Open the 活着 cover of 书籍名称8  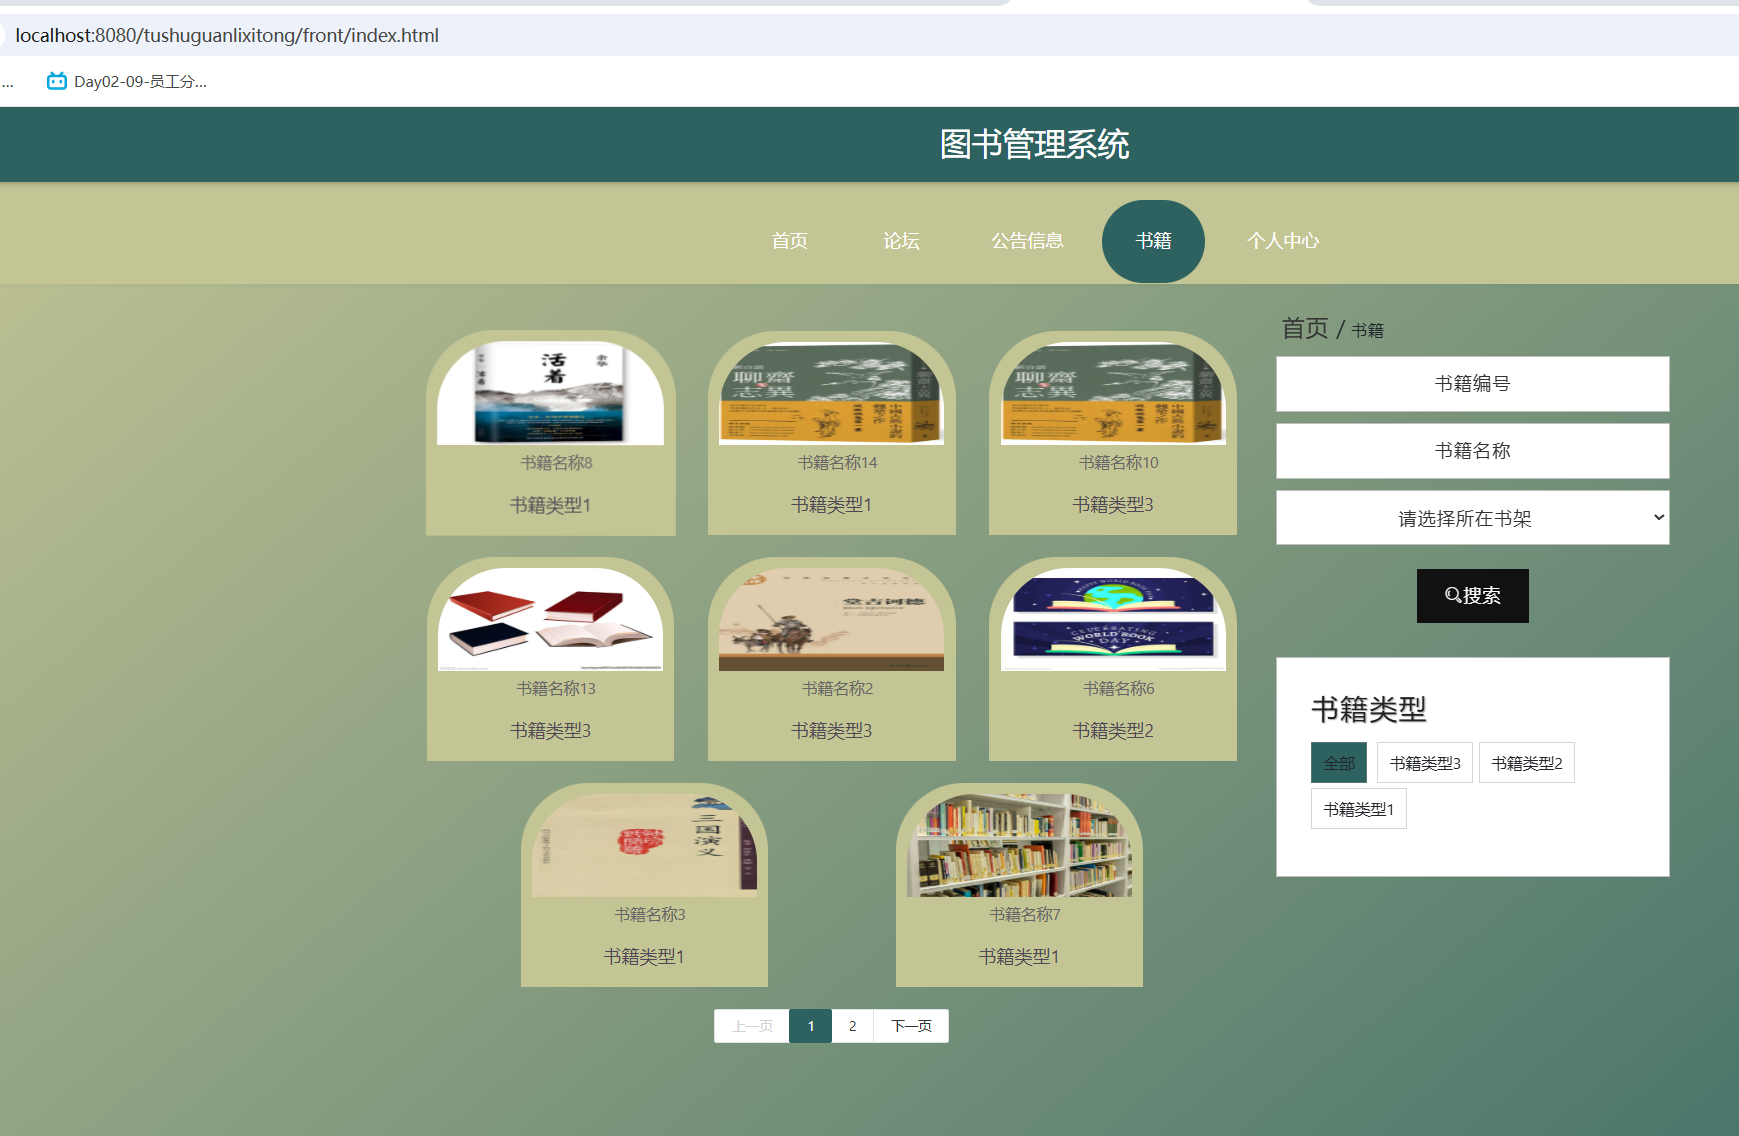point(550,393)
